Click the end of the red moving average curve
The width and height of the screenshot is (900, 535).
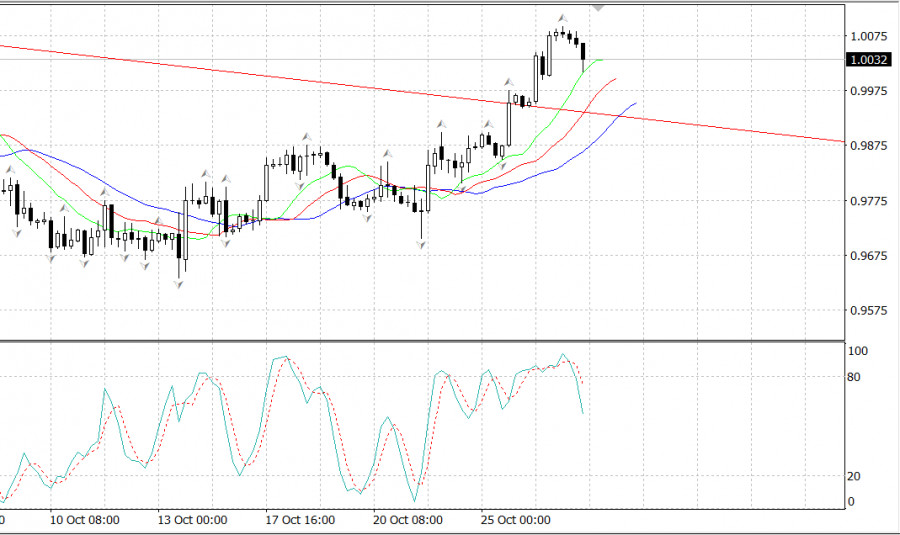(615, 78)
